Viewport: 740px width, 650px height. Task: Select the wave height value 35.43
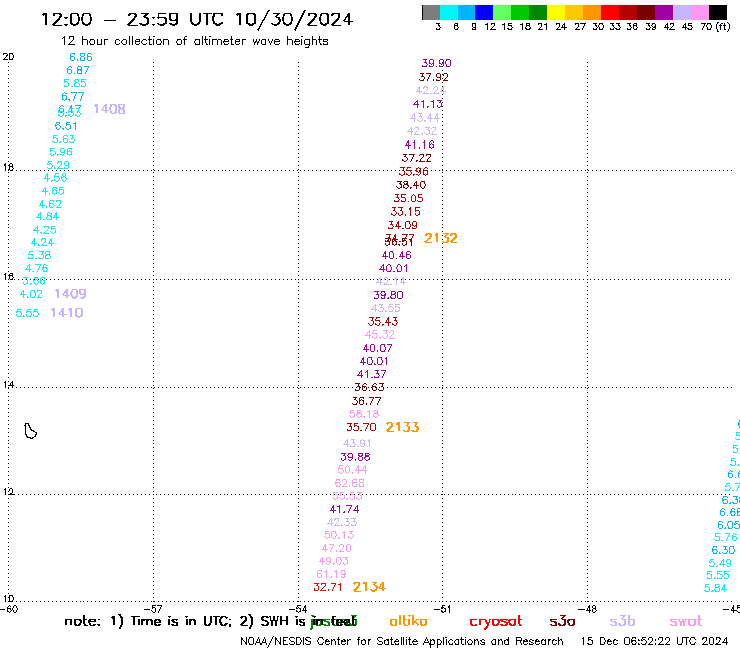pos(383,322)
